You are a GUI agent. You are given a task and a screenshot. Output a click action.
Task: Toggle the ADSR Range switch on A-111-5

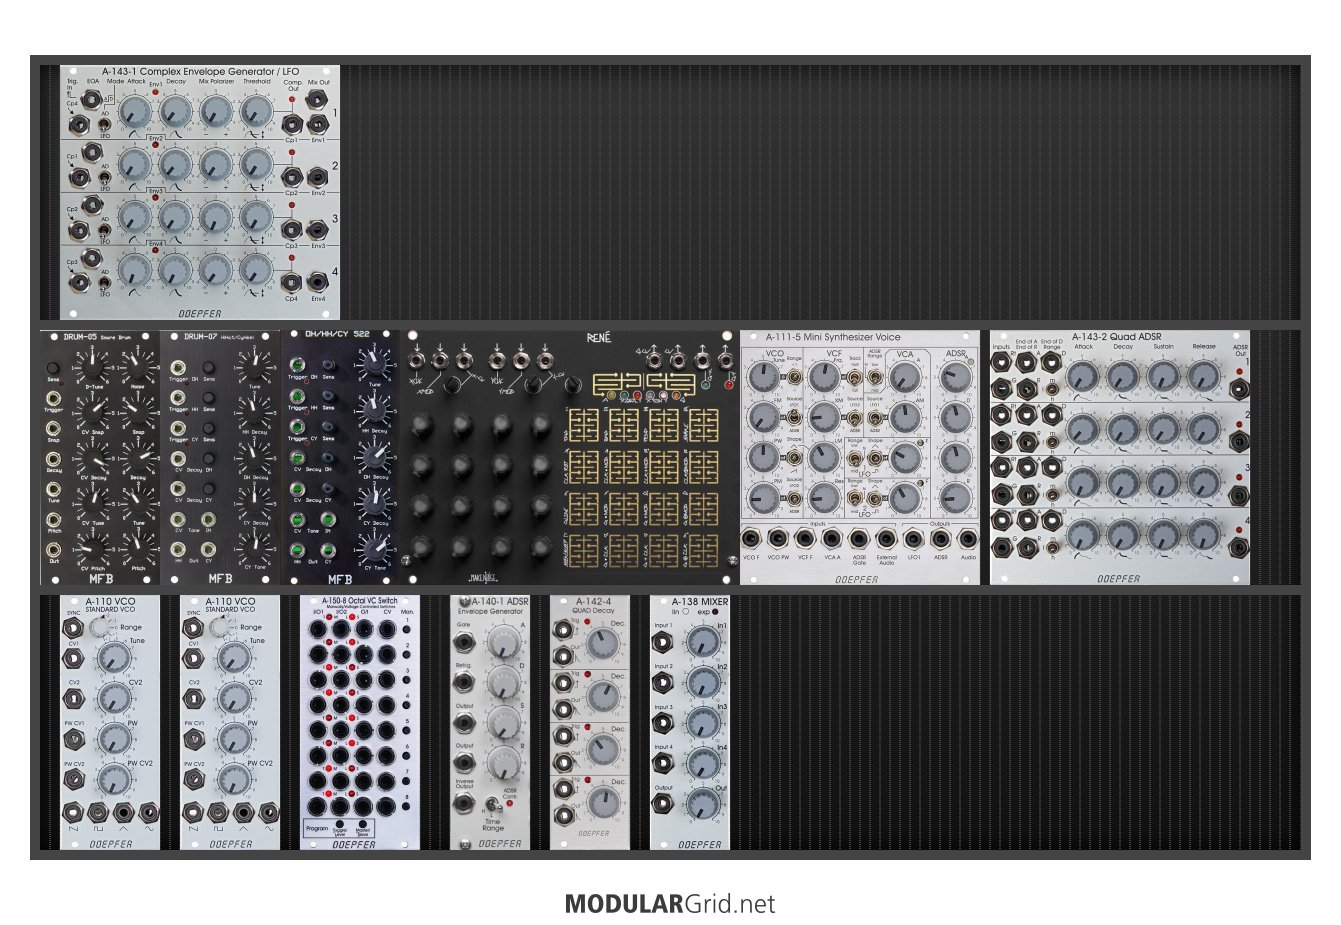pyautogui.click(x=874, y=377)
